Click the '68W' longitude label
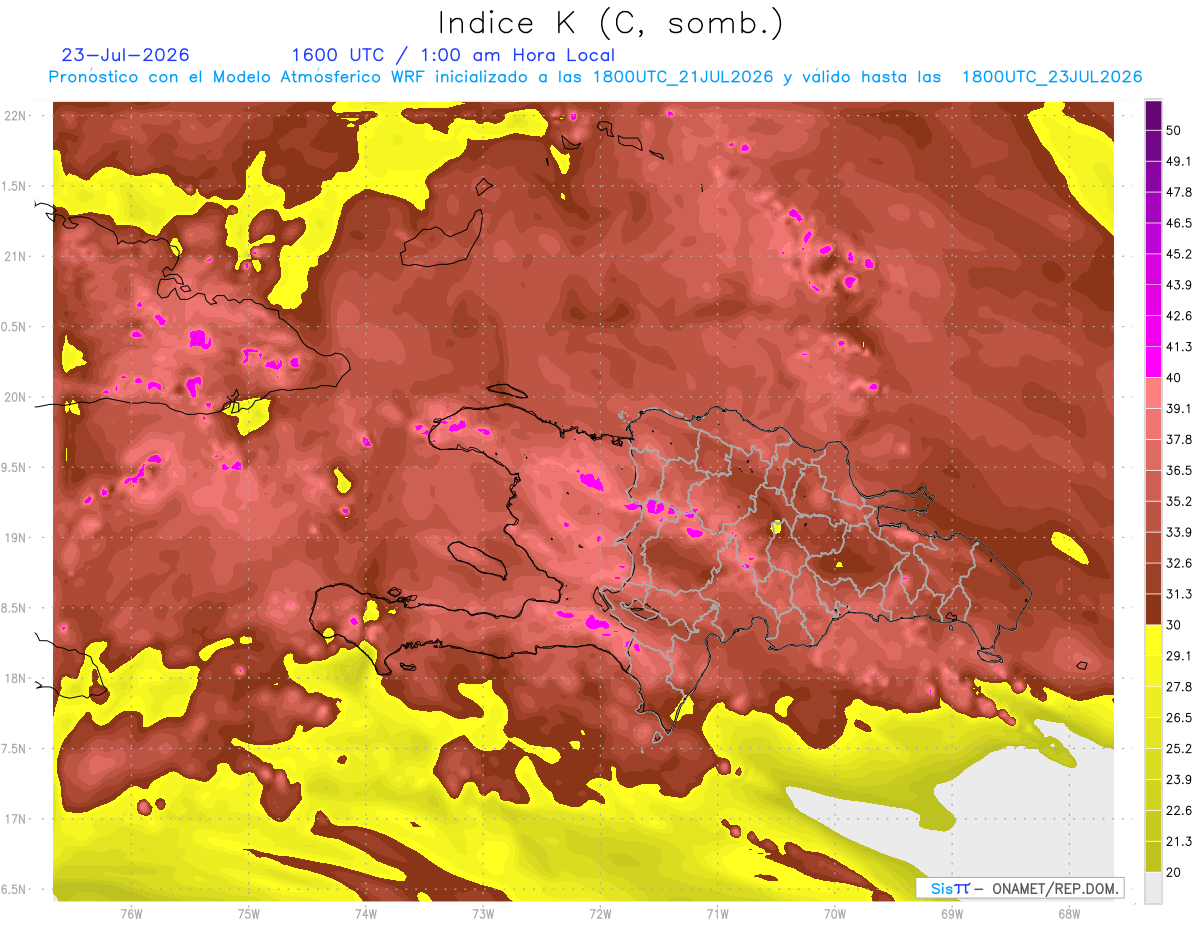 pyautogui.click(x=1069, y=914)
